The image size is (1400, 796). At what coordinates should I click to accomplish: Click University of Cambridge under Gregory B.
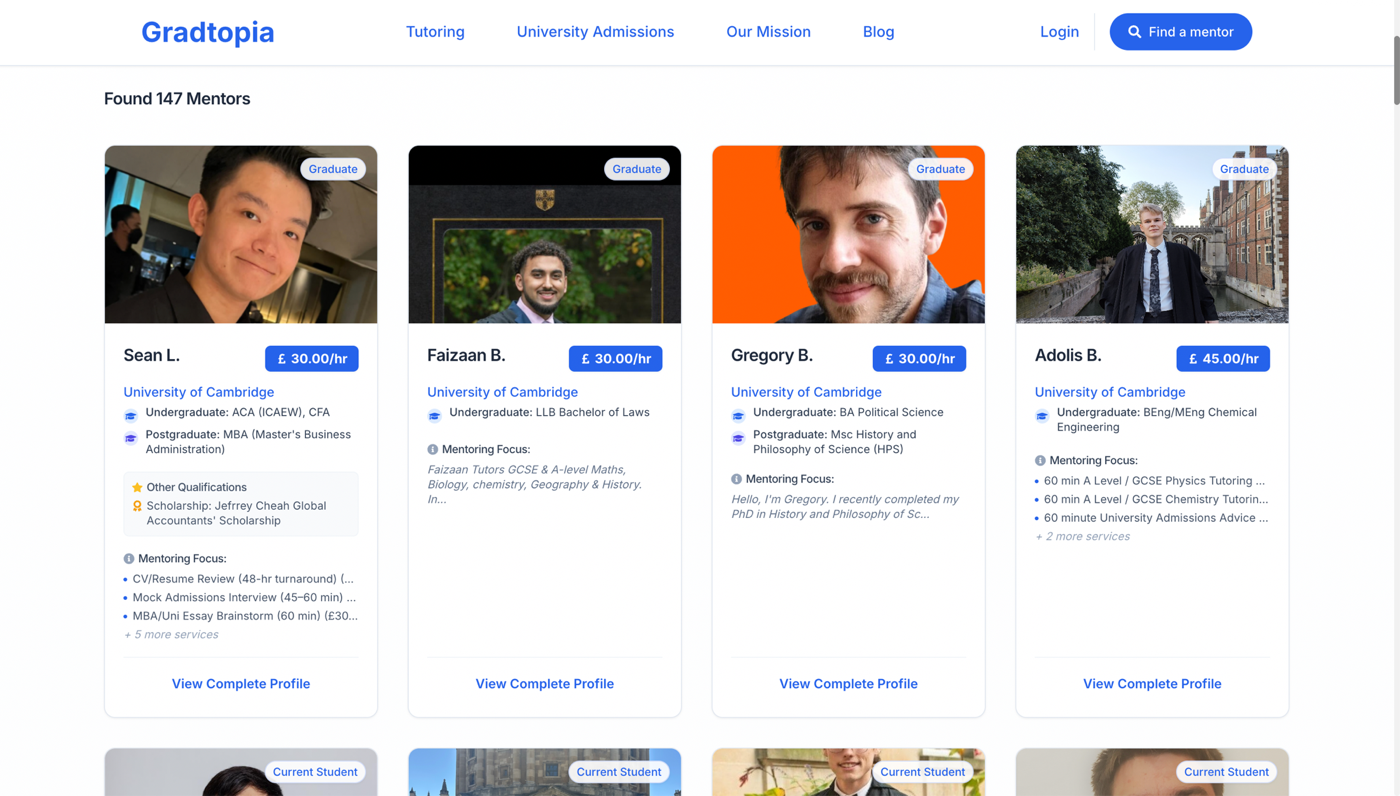click(x=806, y=392)
